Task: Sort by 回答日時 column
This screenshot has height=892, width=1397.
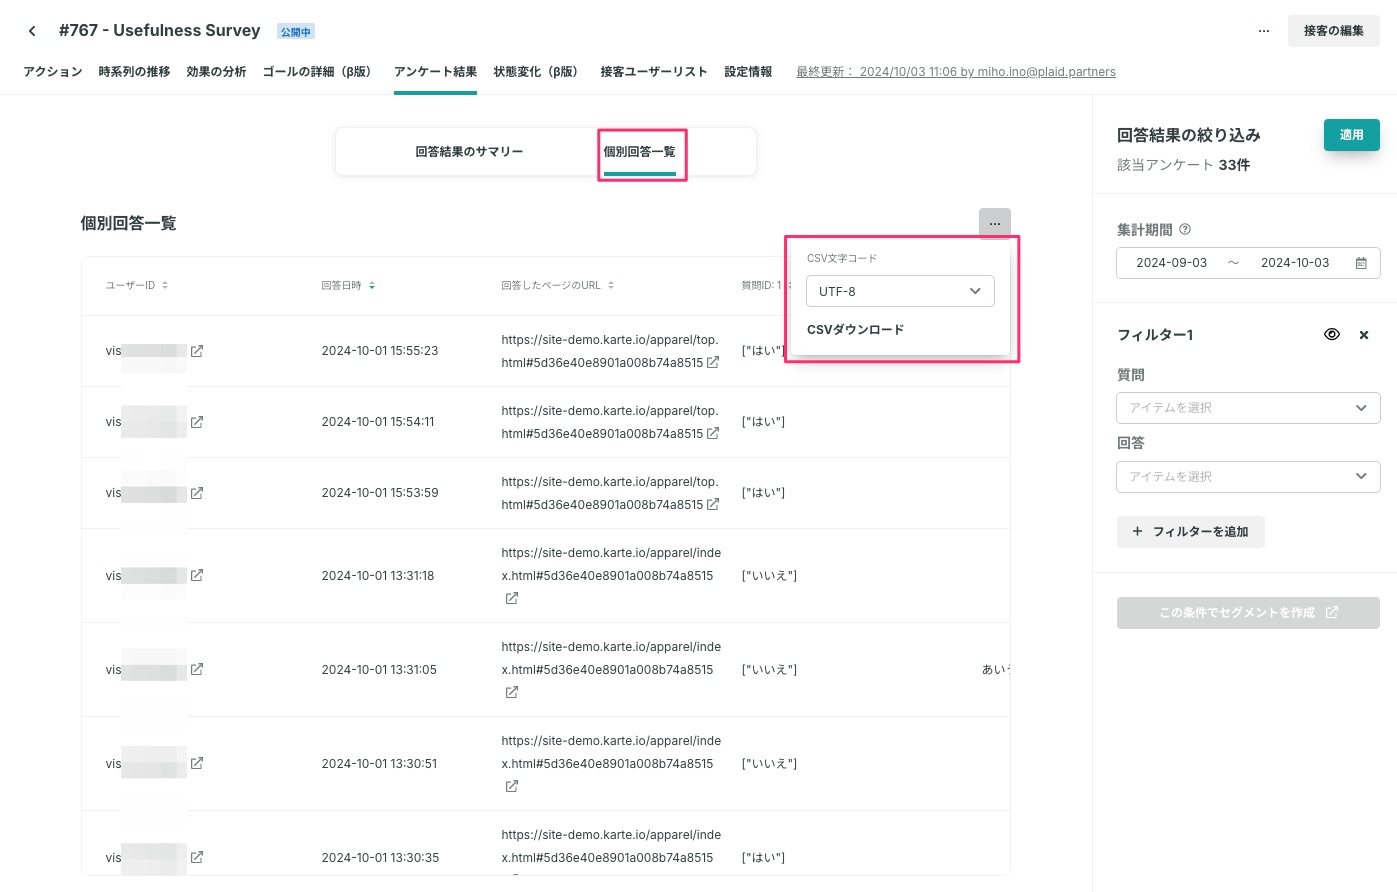Action: pos(348,286)
